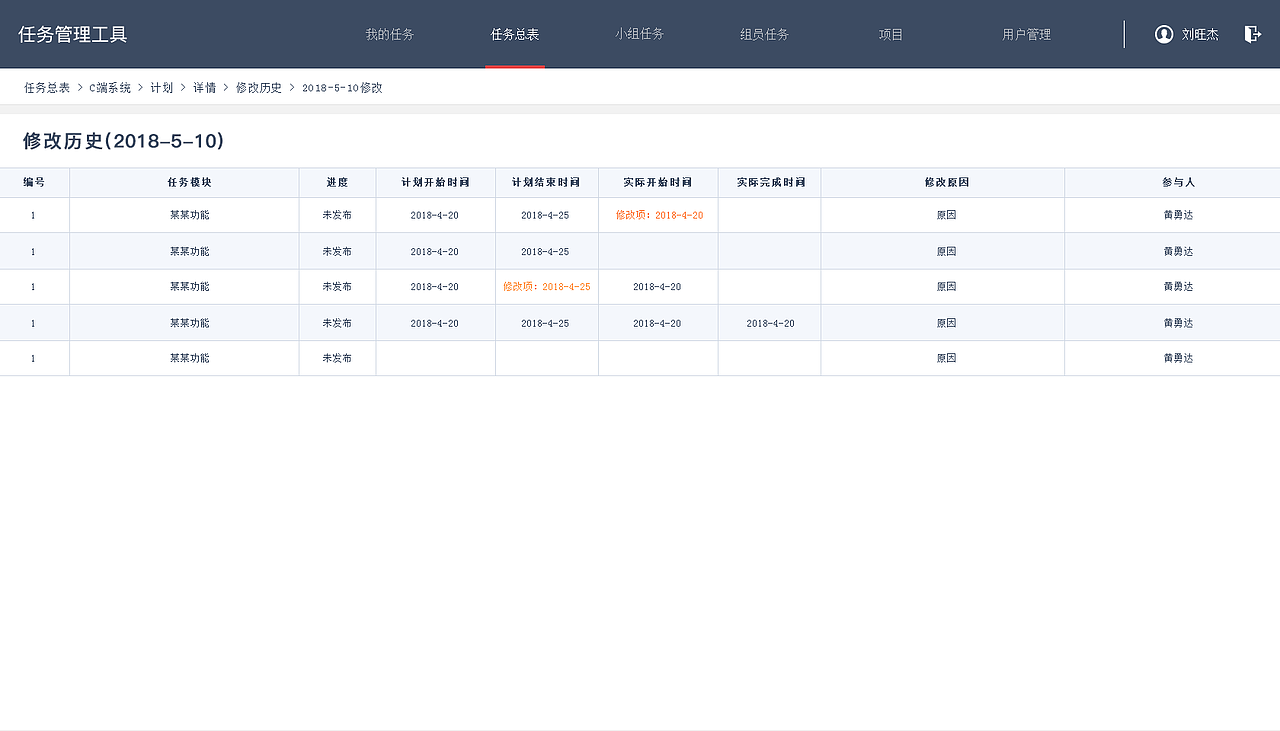
Task: Navigate to C端系统 via breadcrumb
Action: coord(108,87)
